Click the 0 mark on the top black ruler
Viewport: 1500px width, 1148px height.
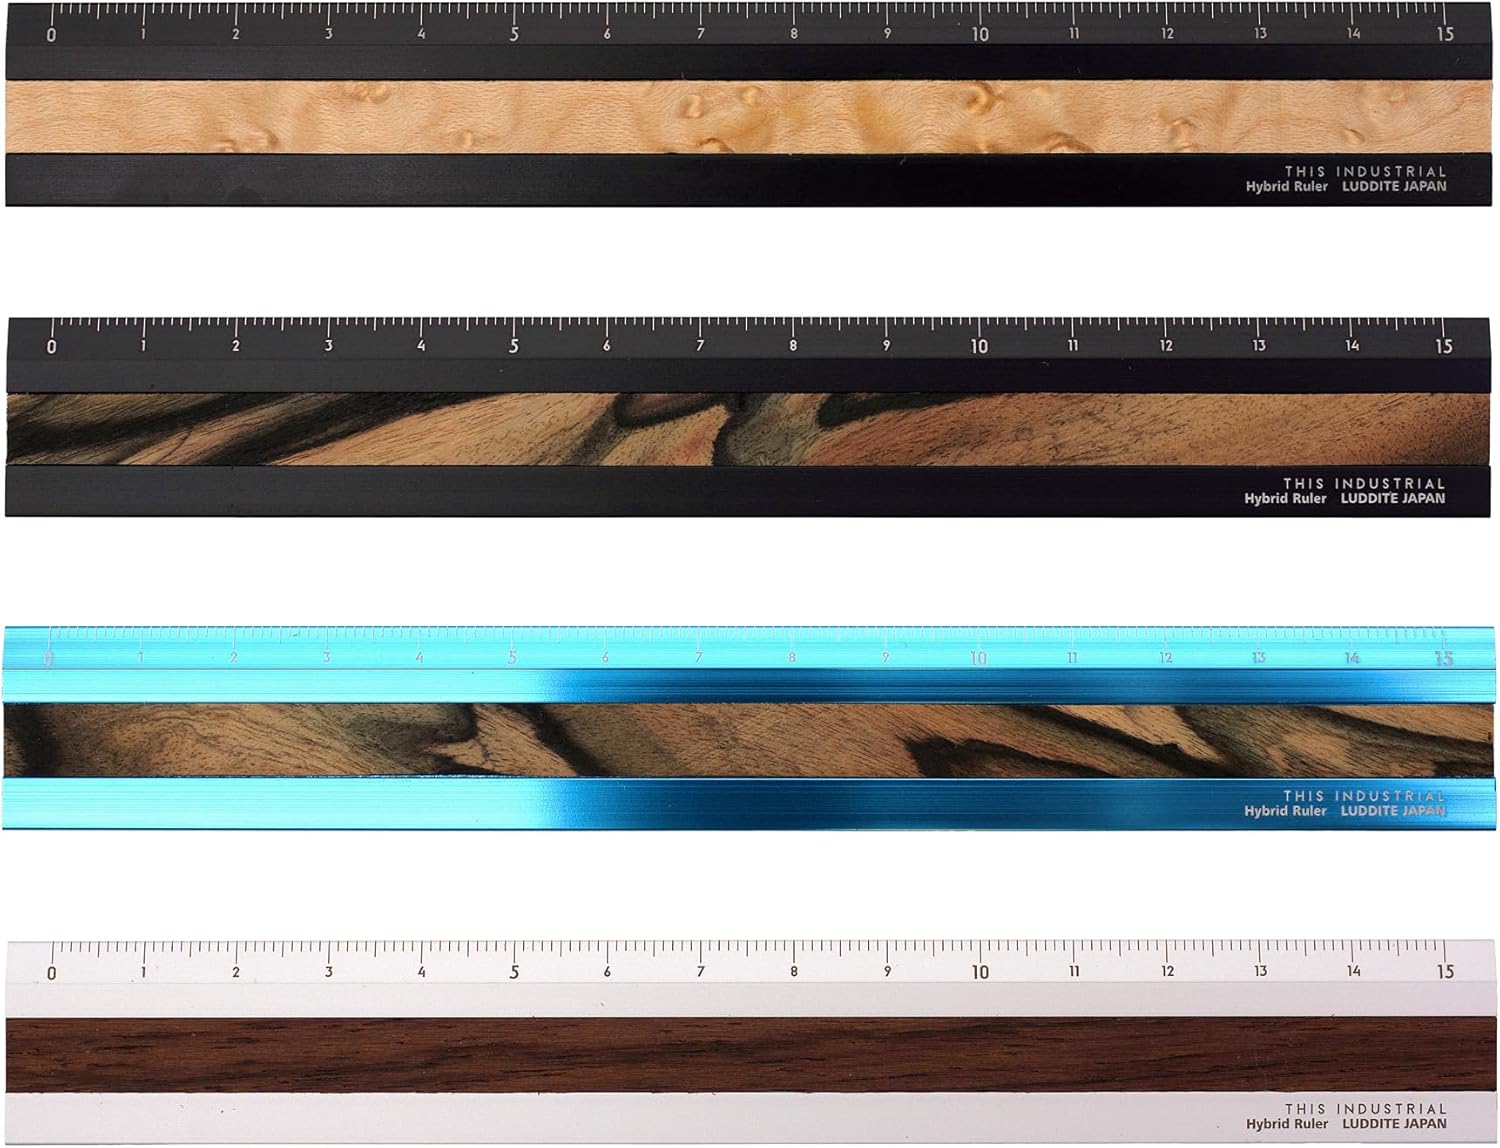click(x=52, y=35)
